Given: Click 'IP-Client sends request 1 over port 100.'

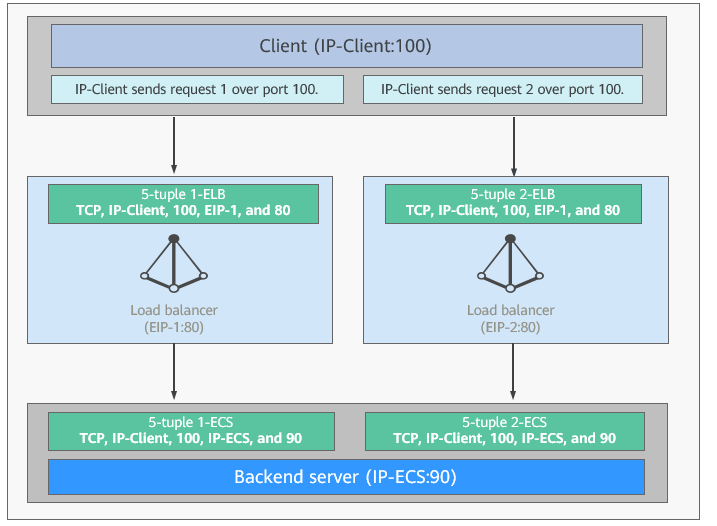Looking at the screenshot, I should [x=197, y=90].
